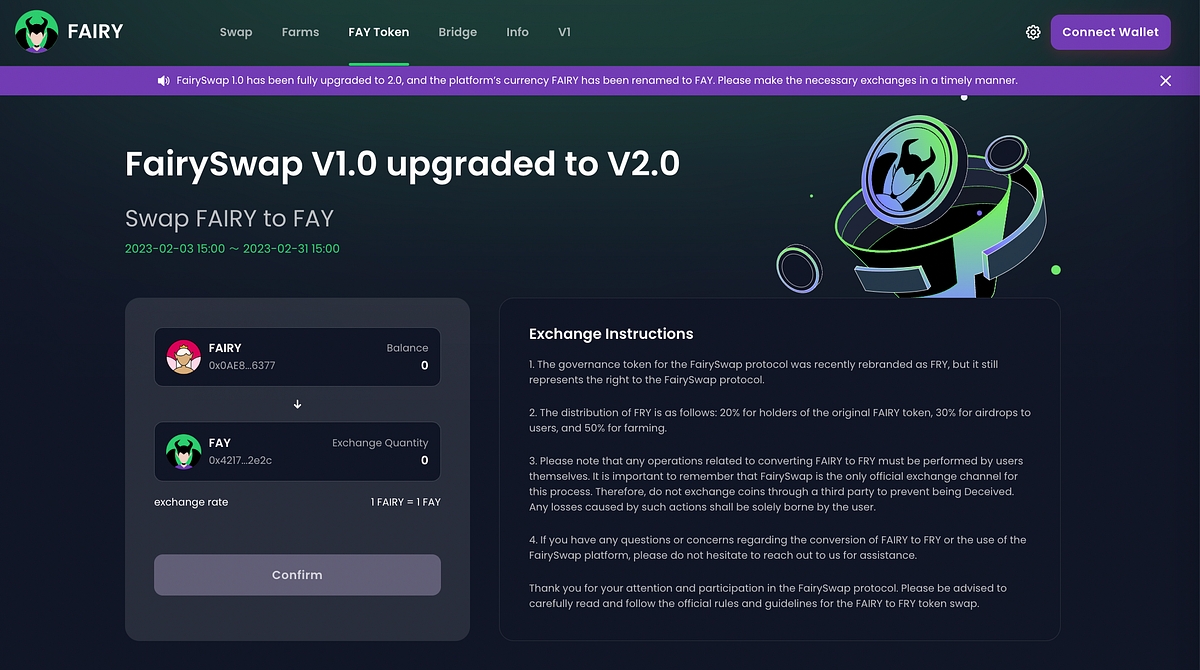Click the speaker announcement icon
1200x670 pixels.
pos(163,81)
